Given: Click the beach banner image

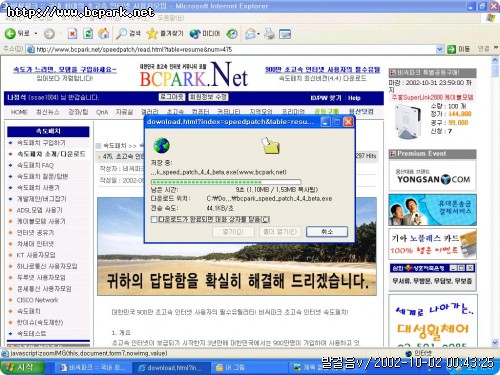Looking at the screenshot, I should tap(237, 246).
